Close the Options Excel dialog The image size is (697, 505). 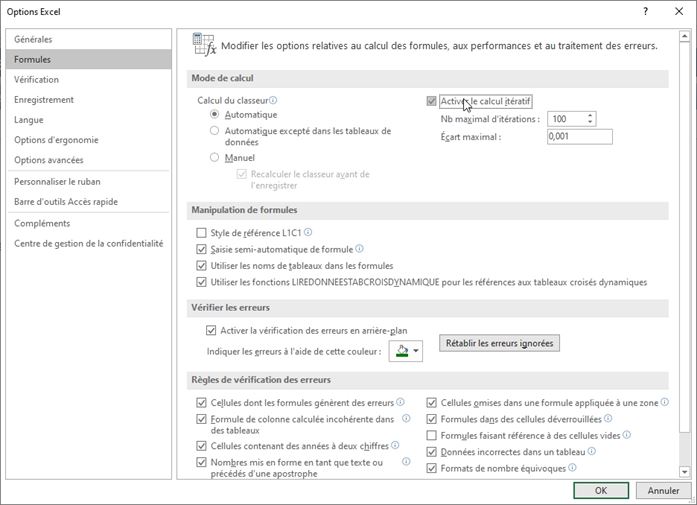coord(679,12)
